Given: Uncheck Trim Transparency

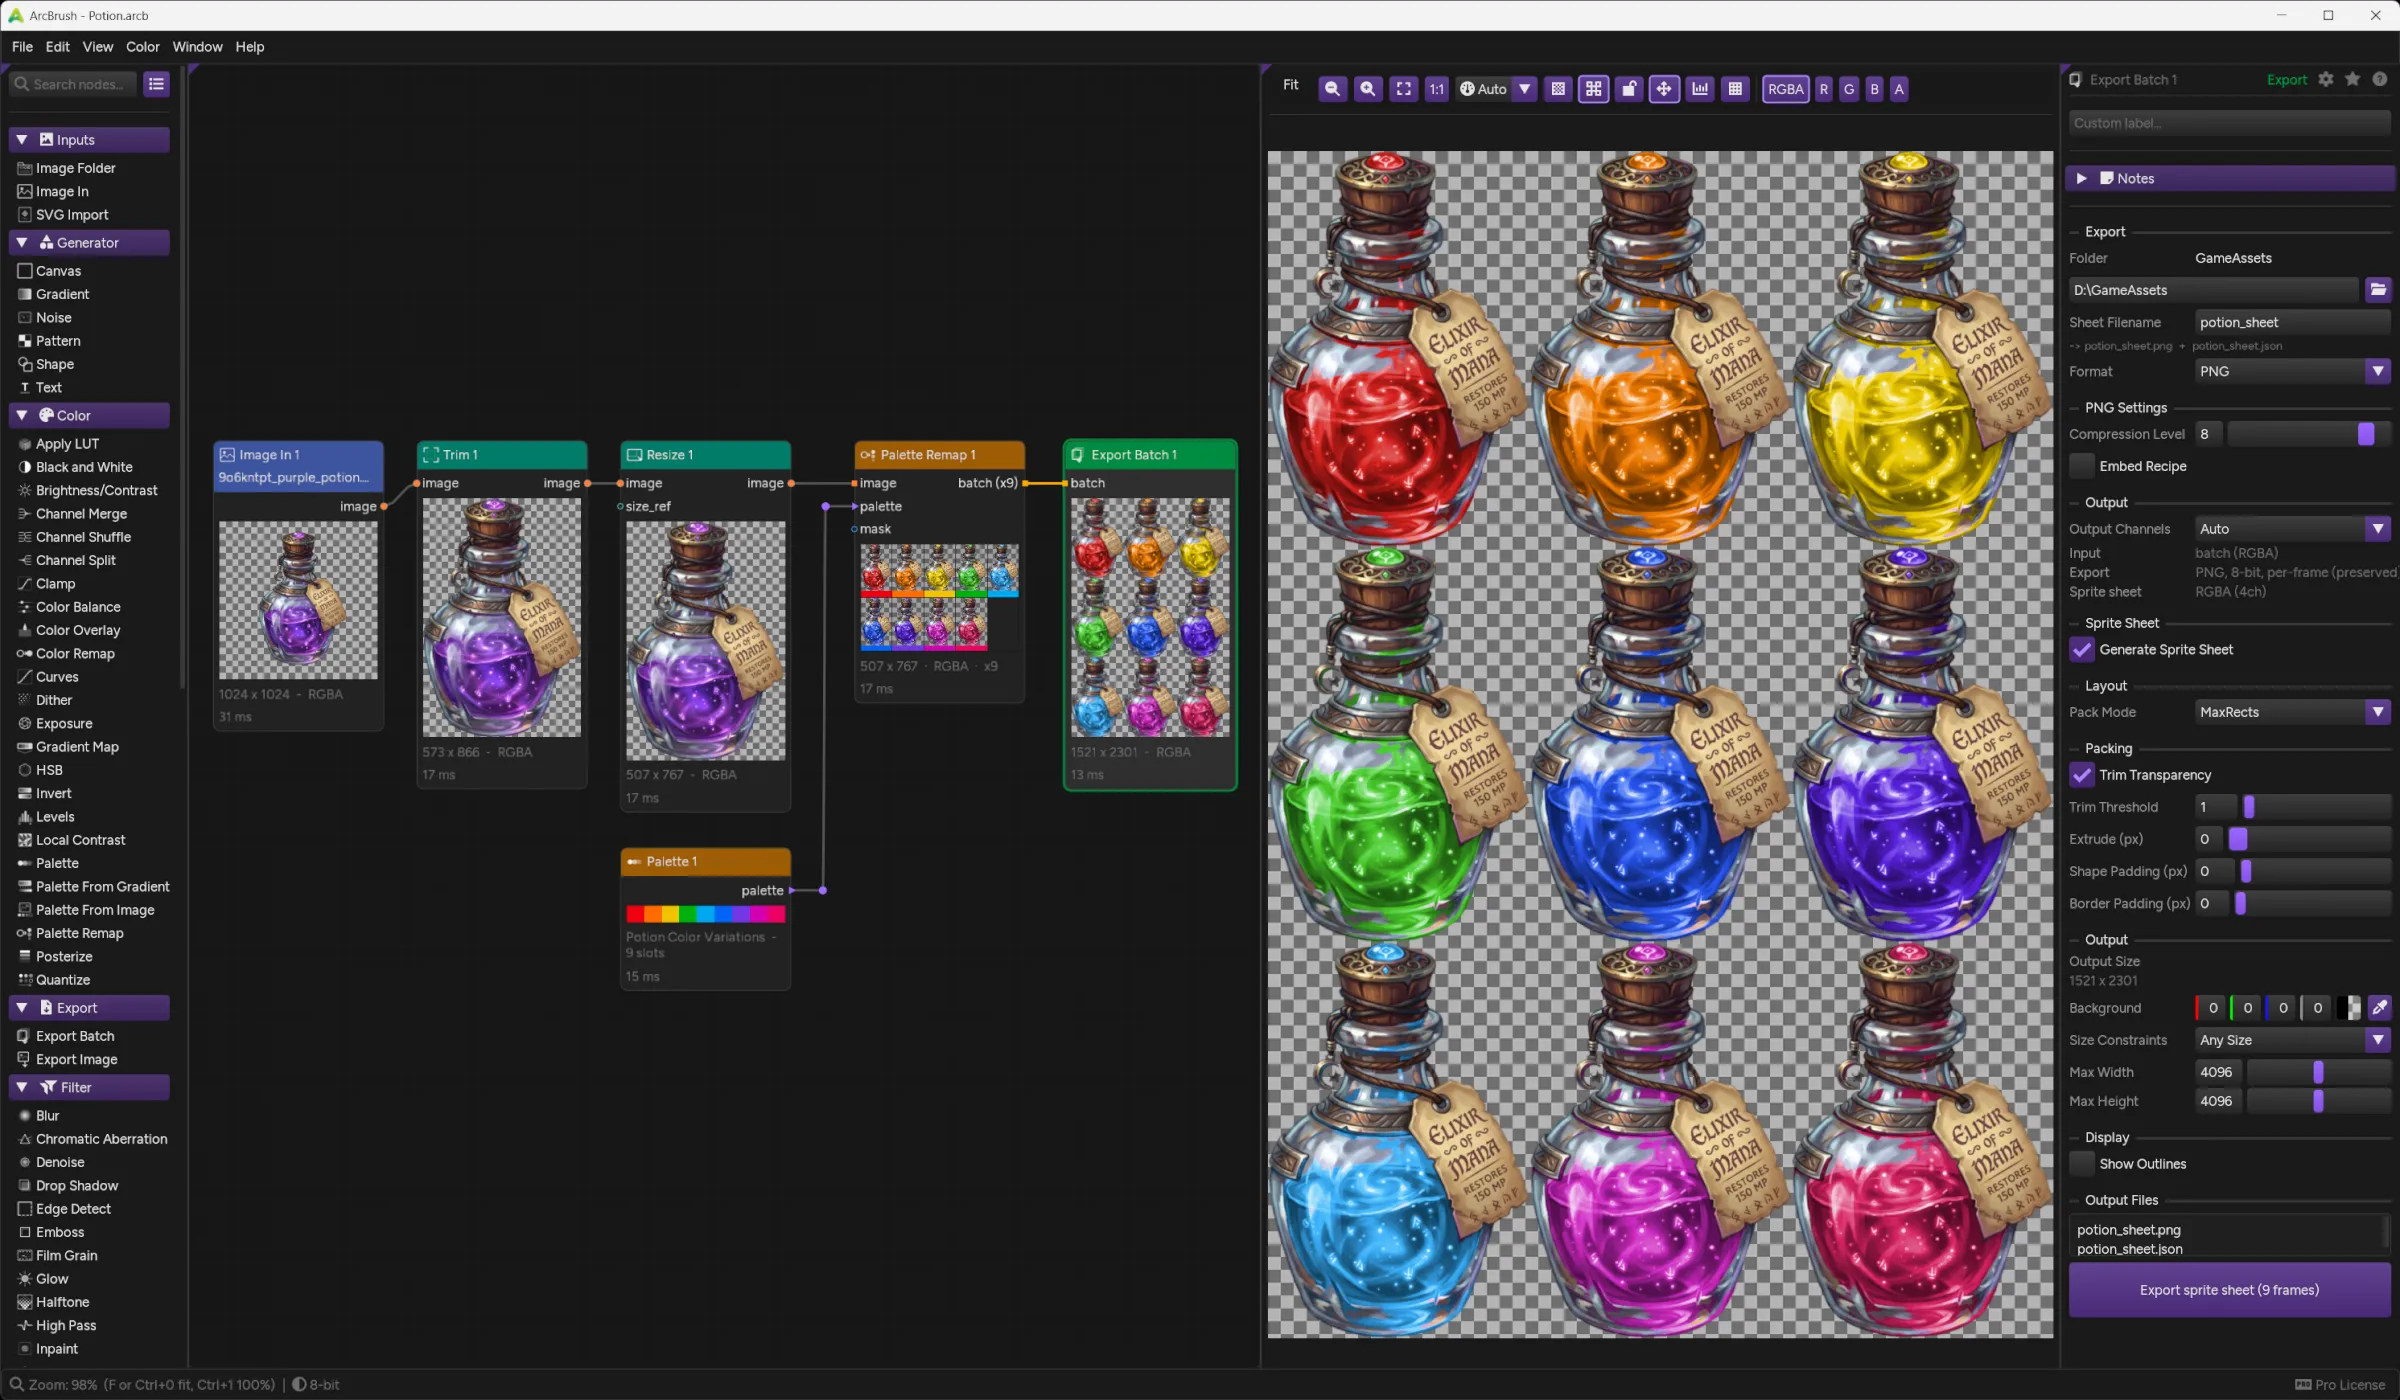Looking at the screenshot, I should 2082,775.
